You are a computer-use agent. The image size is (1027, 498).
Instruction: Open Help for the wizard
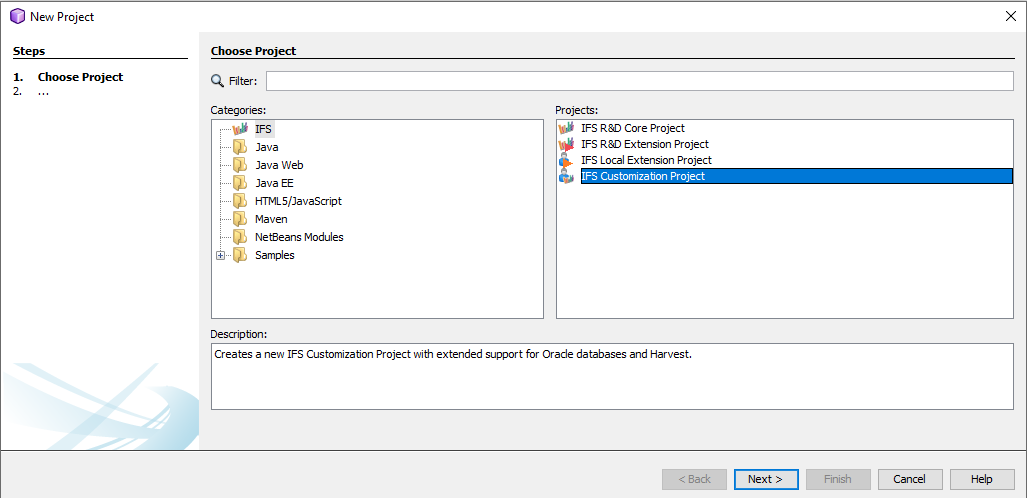pyautogui.click(x=982, y=479)
